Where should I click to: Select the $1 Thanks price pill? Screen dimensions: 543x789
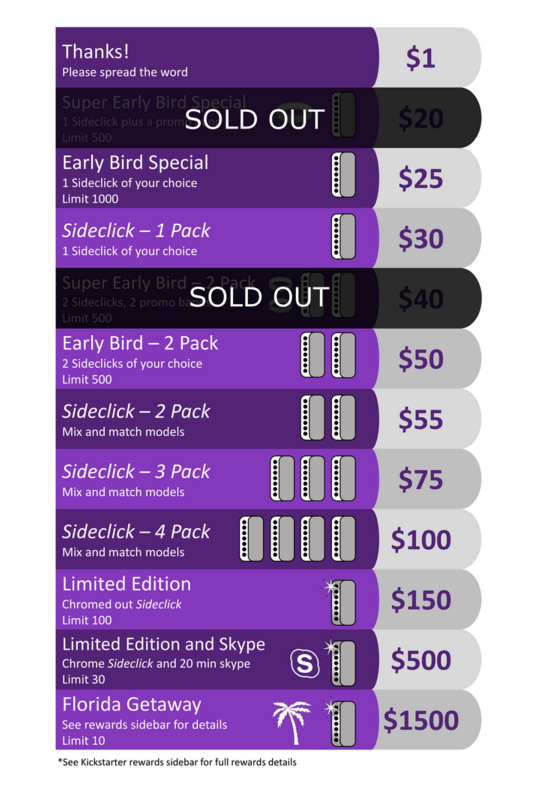(427, 57)
